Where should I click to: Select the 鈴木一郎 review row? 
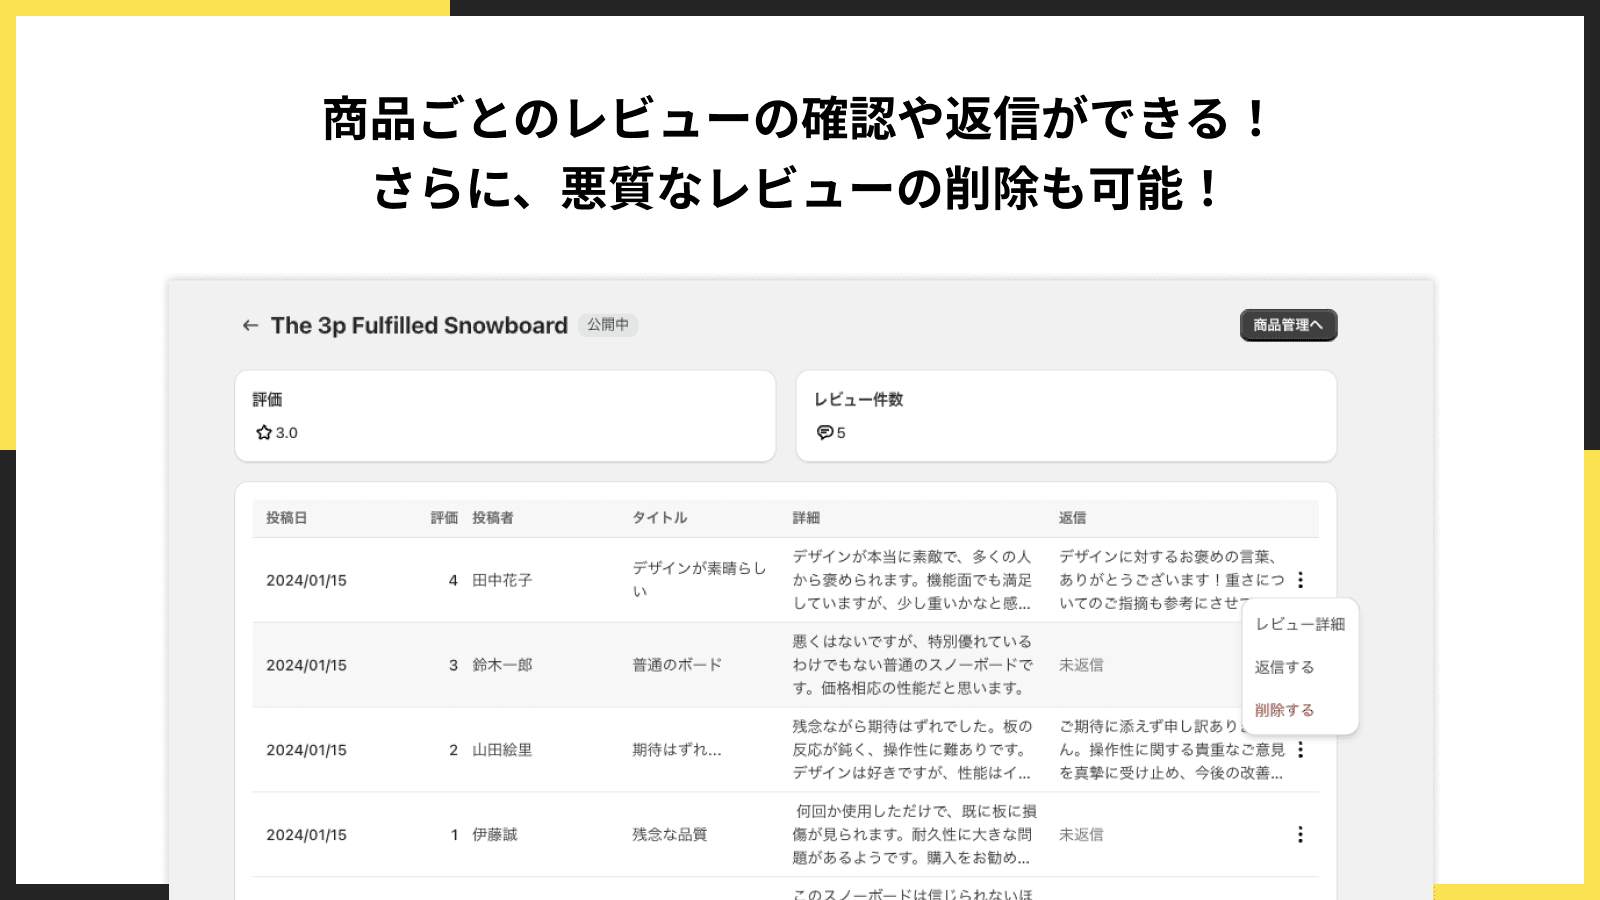(502, 665)
